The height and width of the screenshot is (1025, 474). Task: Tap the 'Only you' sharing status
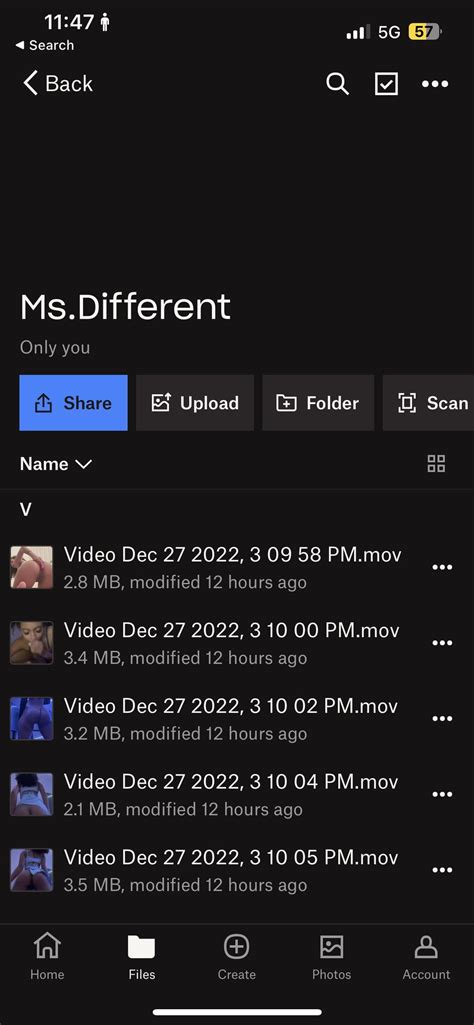click(x=55, y=348)
